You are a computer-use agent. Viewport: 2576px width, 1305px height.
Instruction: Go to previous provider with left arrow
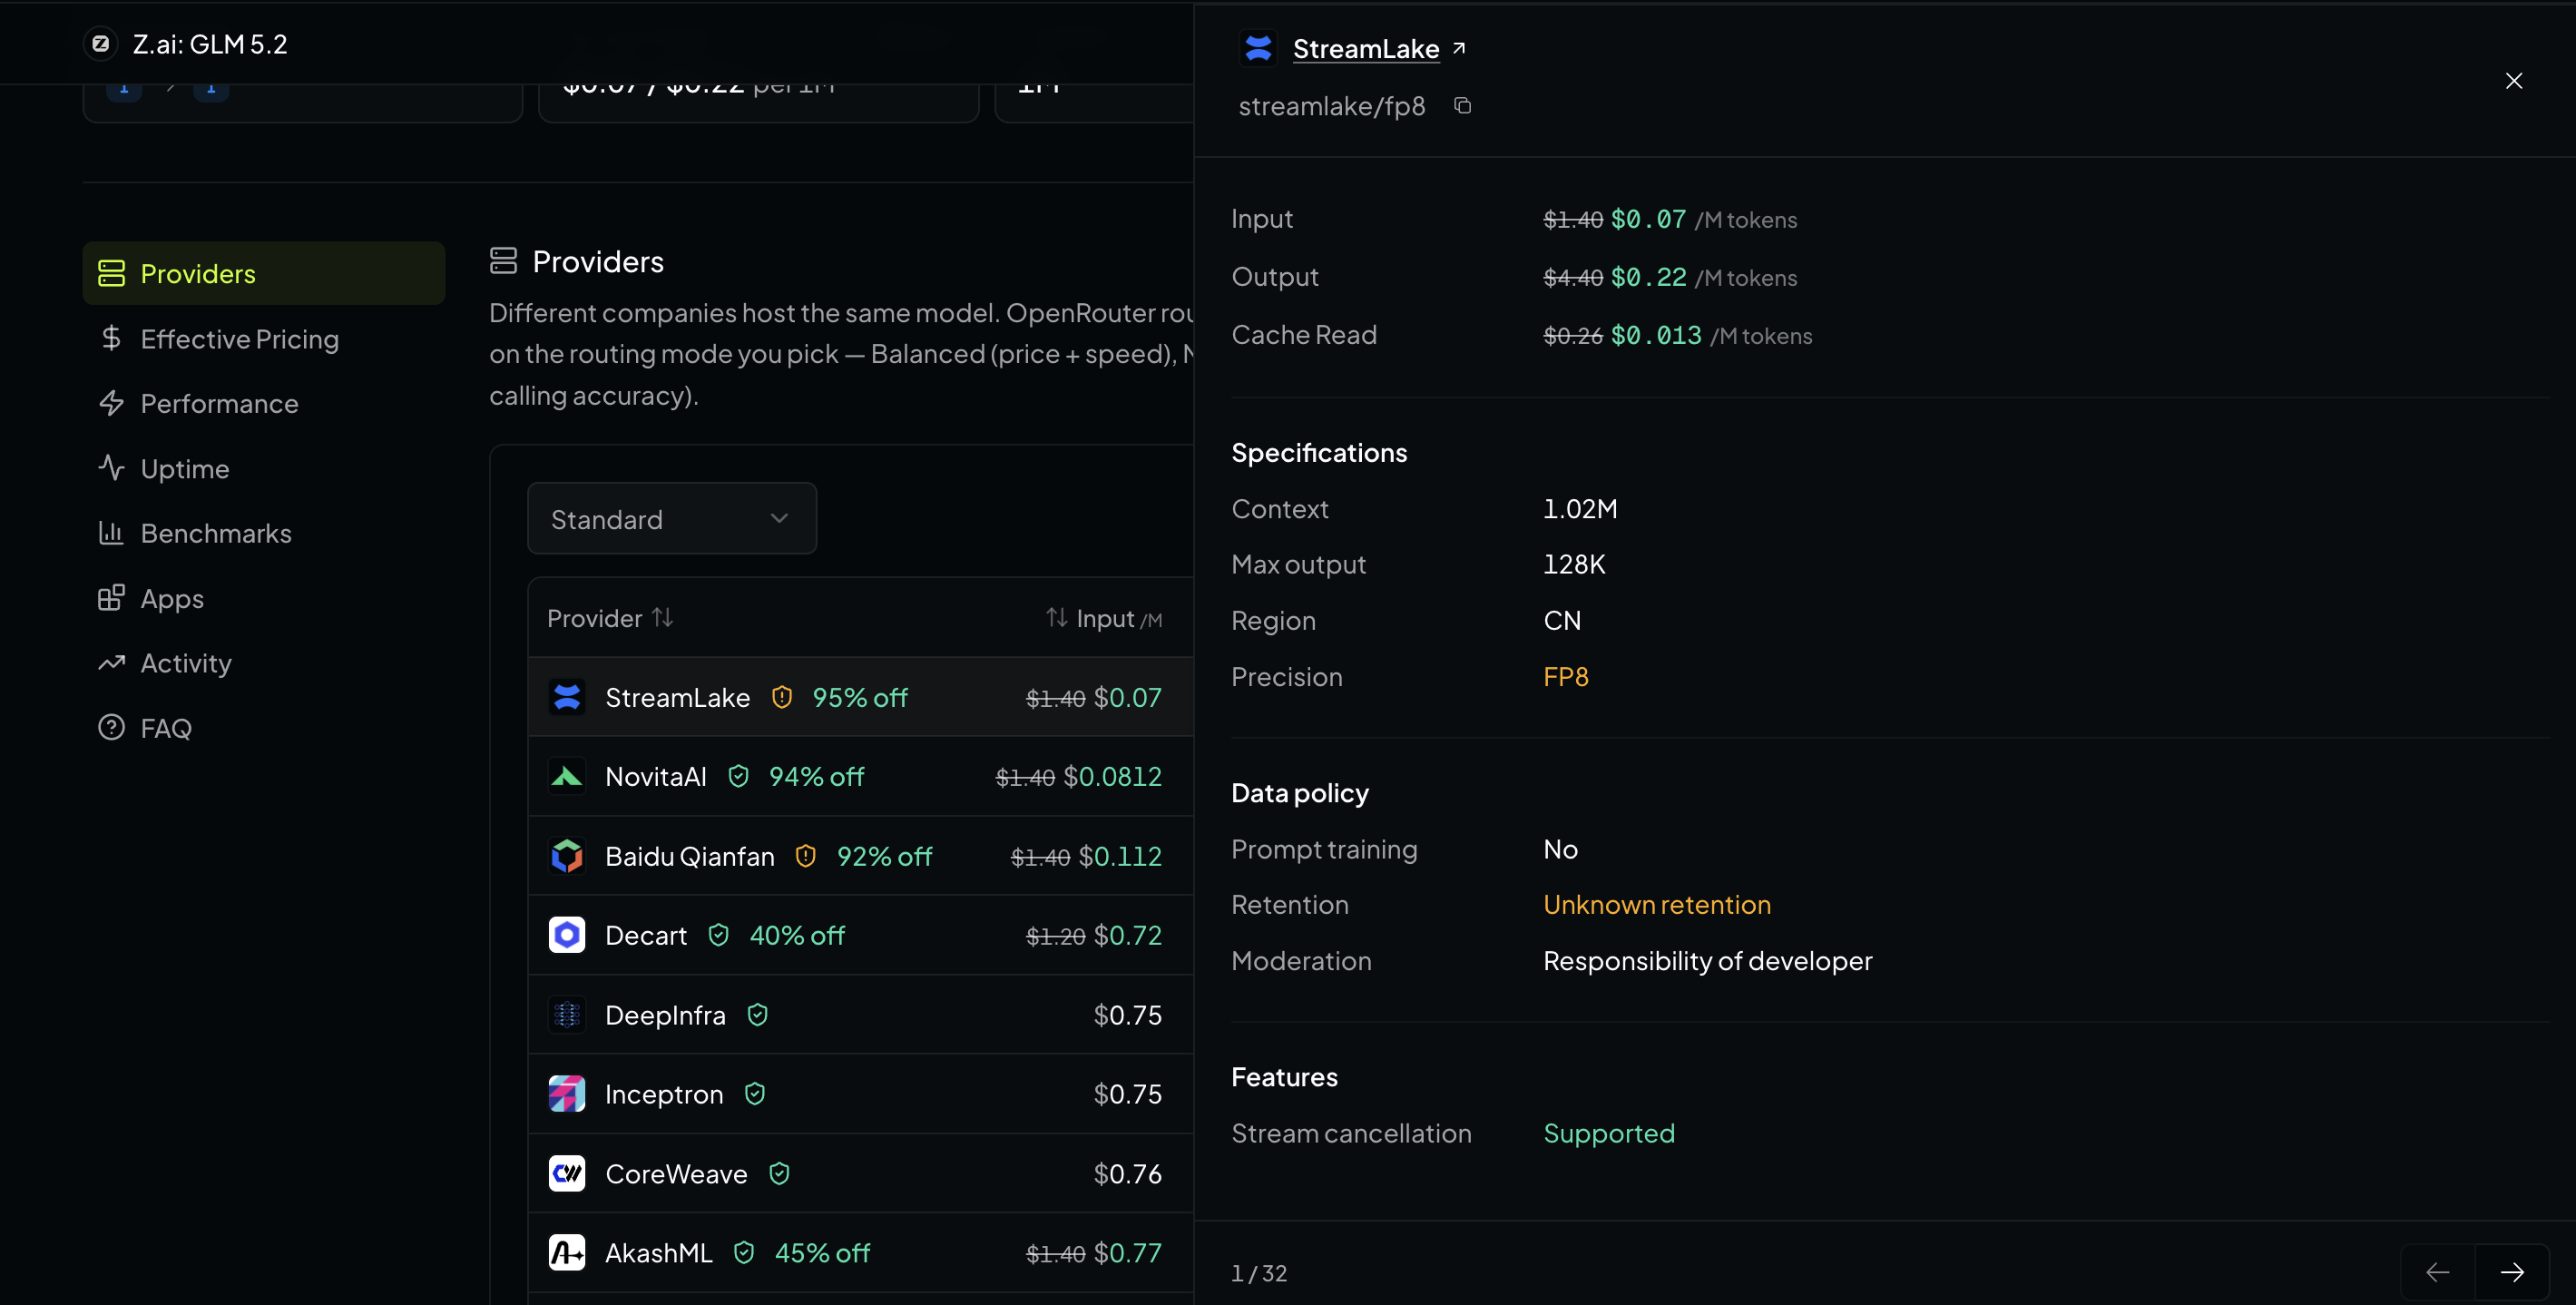click(x=2438, y=1272)
